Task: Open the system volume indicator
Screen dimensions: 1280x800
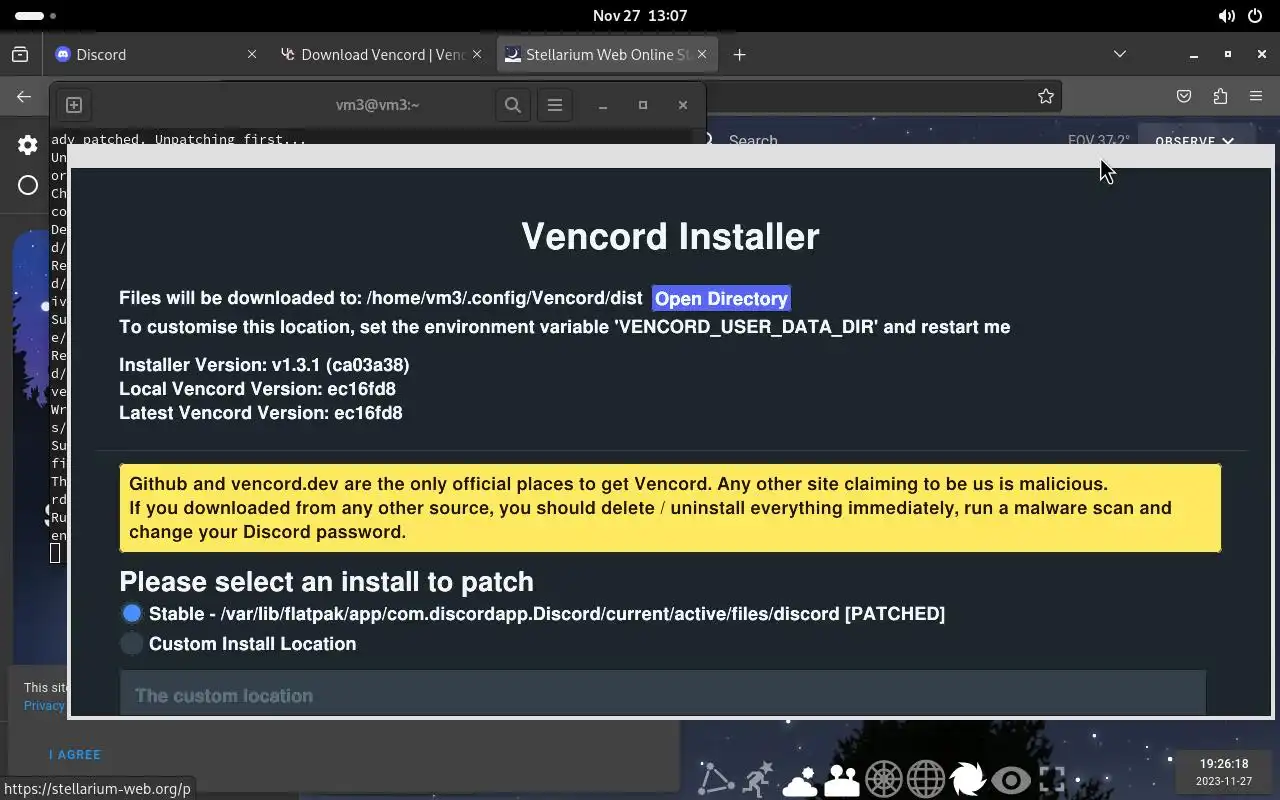Action: (x=1226, y=16)
